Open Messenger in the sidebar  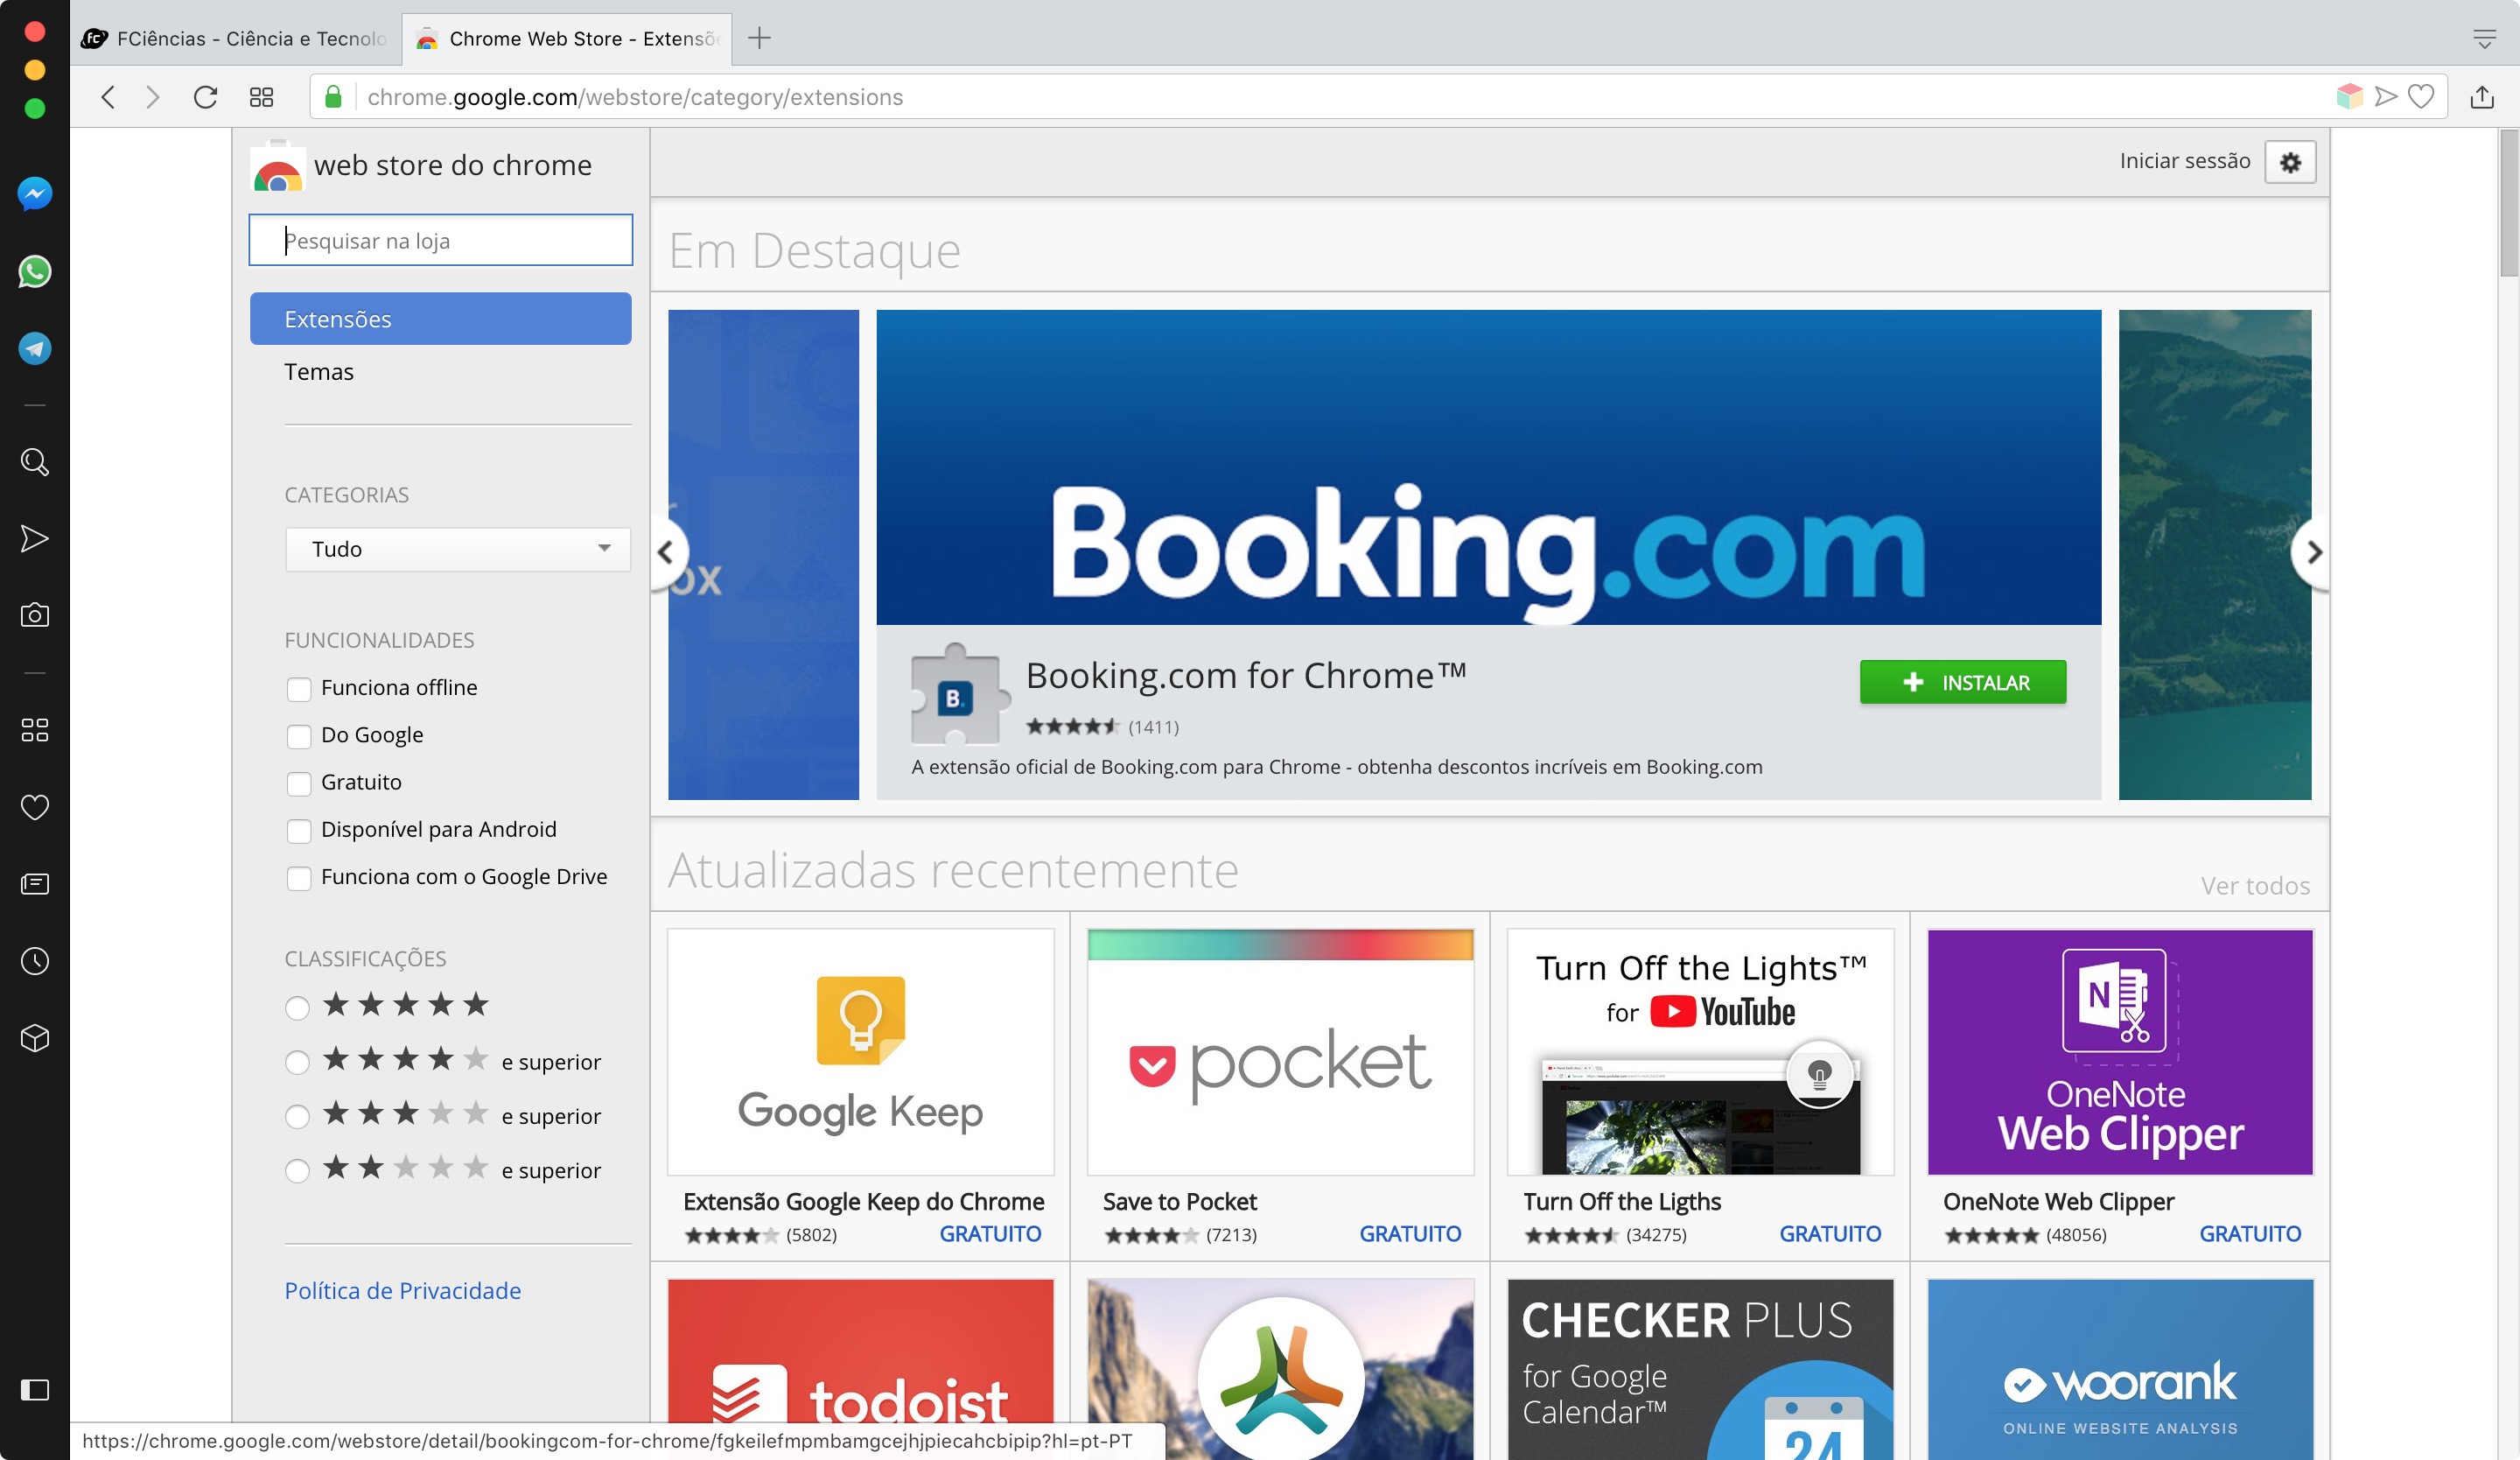point(35,194)
